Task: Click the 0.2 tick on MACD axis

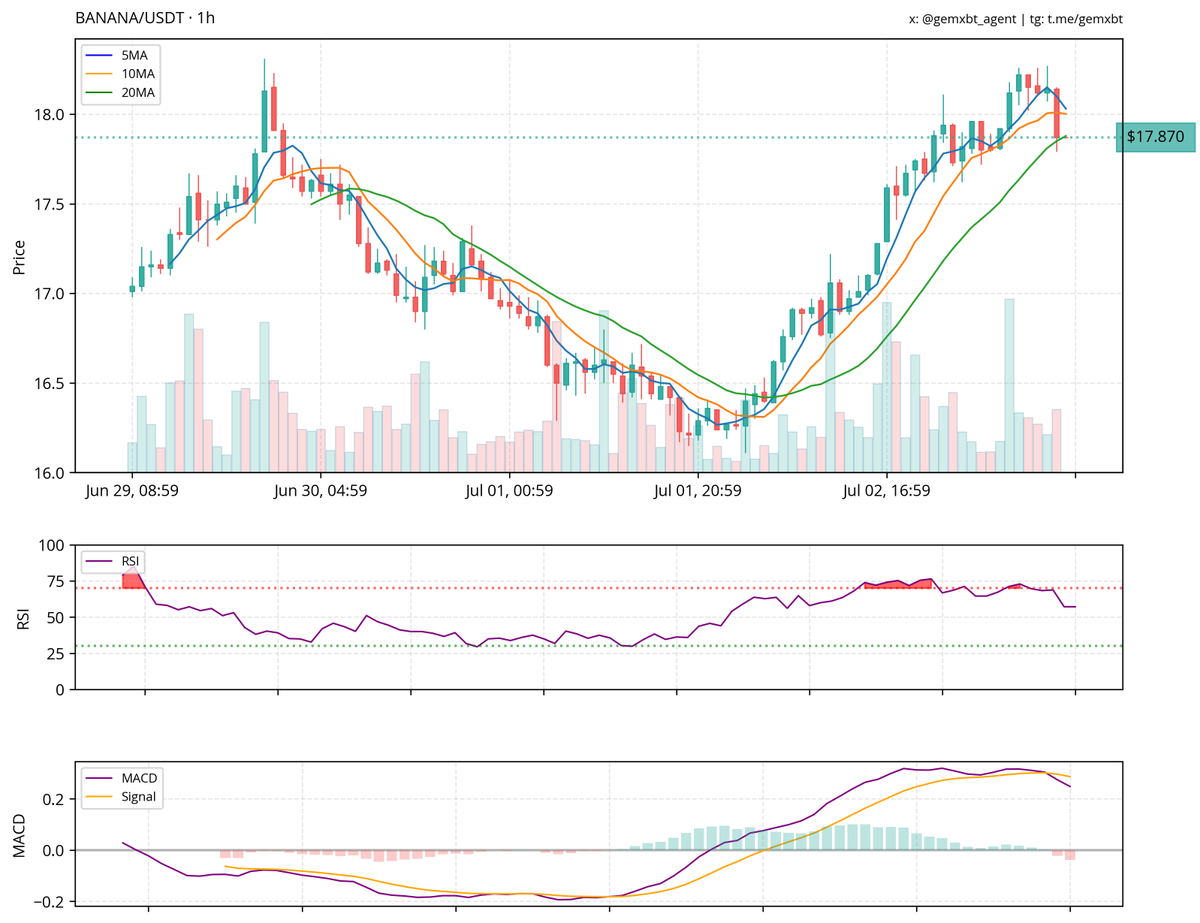Action: point(52,800)
